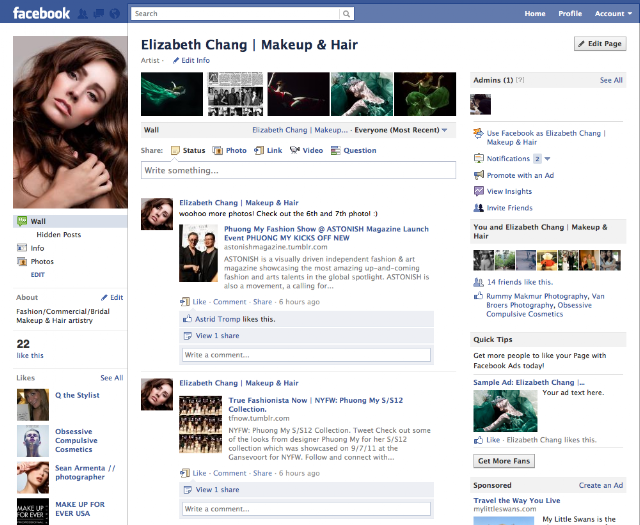Open the admin profile thumbnail
Screen dimensions: 640x525
click(x=480, y=104)
